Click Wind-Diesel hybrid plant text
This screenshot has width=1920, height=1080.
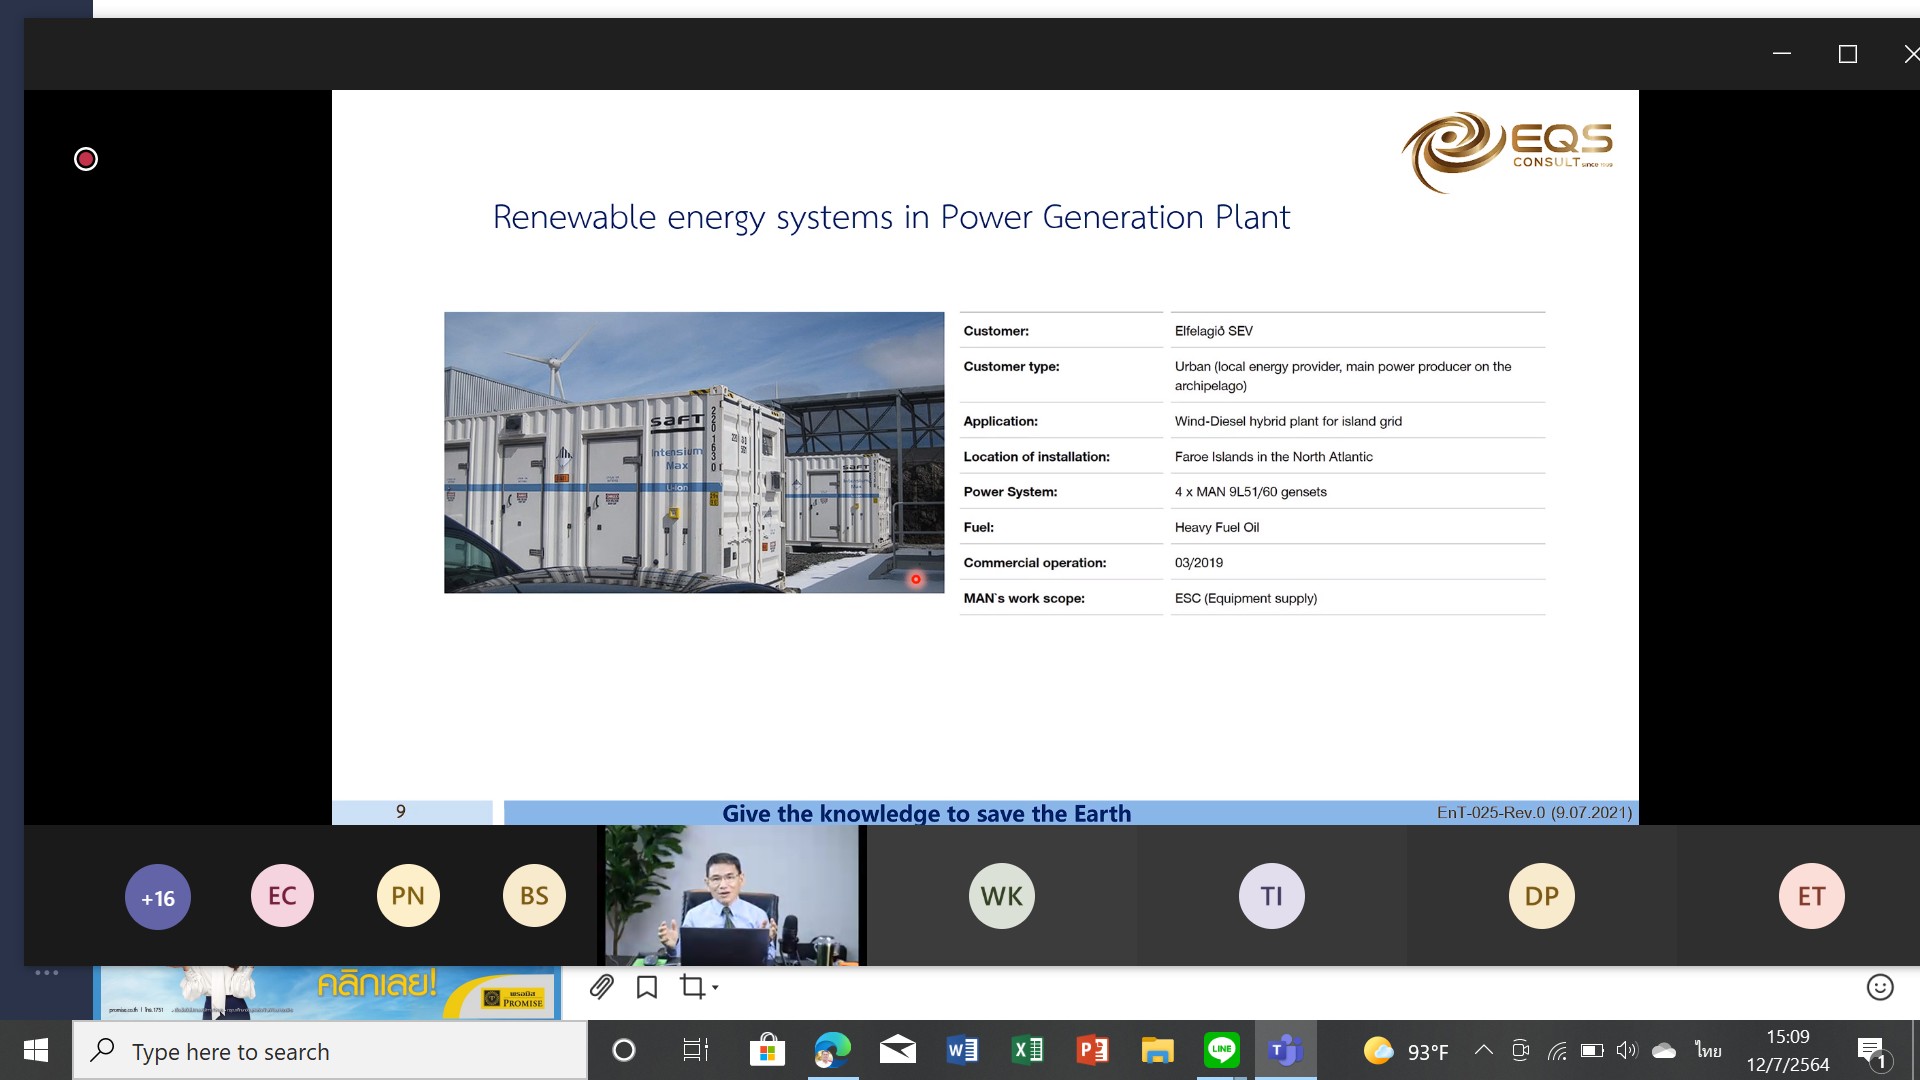1288,421
